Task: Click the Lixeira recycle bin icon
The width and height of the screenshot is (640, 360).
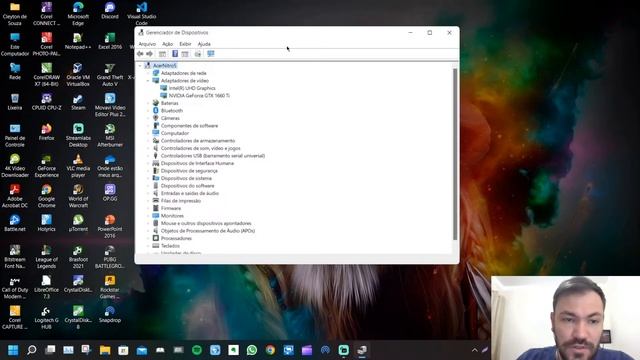Action: [15, 102]
